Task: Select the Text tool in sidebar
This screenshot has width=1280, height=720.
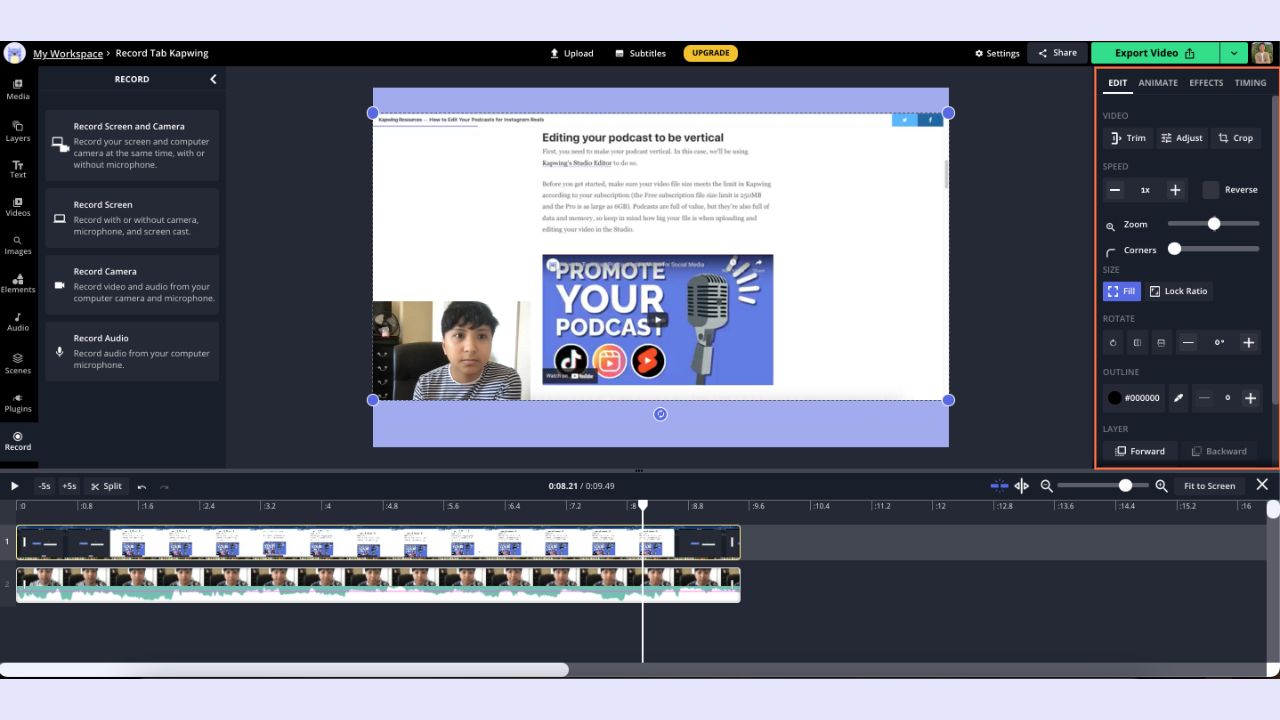Action: [18, 169]
